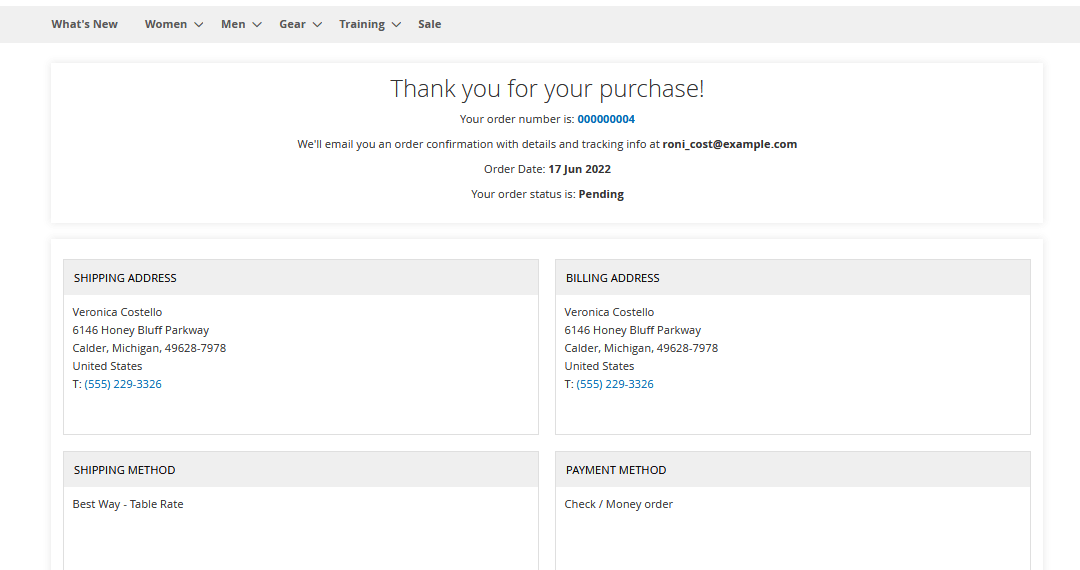Viewport: 1080px width, 570px height.
Task: Click the shipping address phone number link
Action: click(123, 384)
